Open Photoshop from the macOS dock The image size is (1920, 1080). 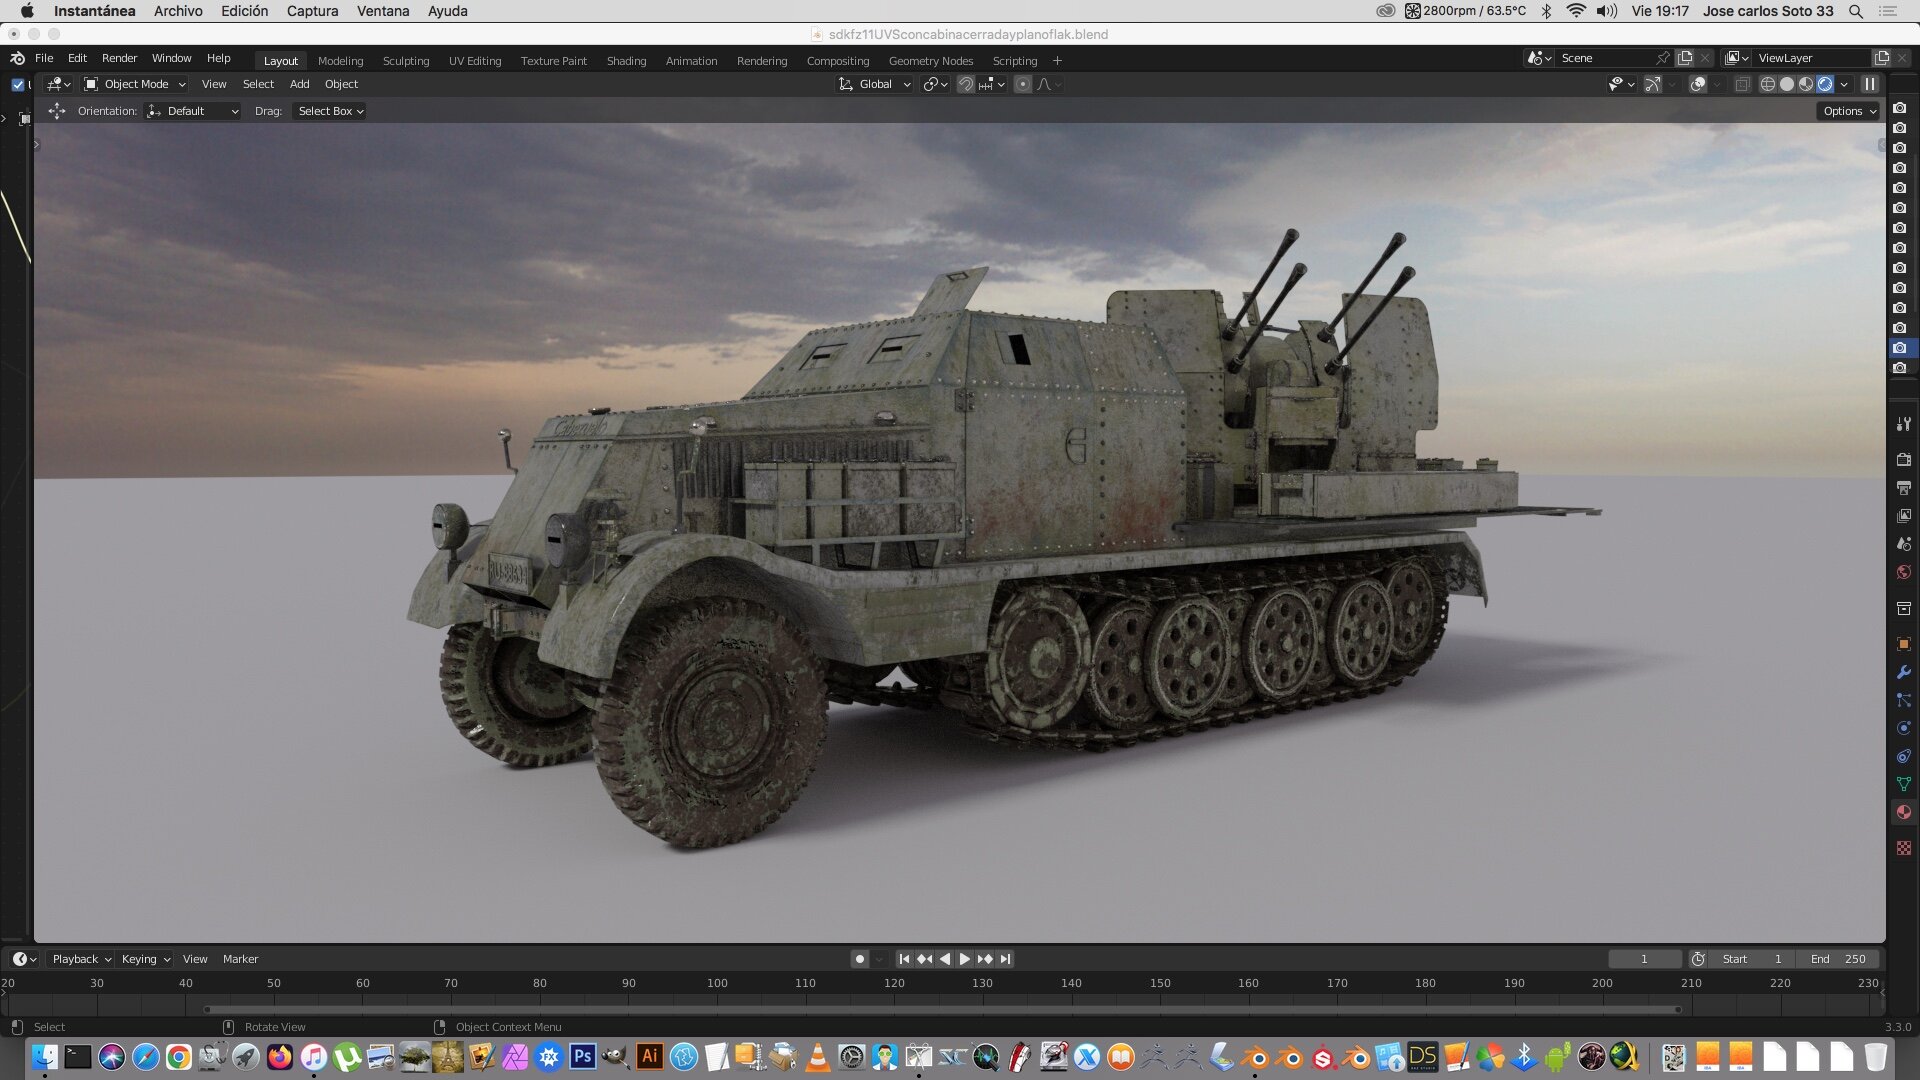(x=582, y=1056)
